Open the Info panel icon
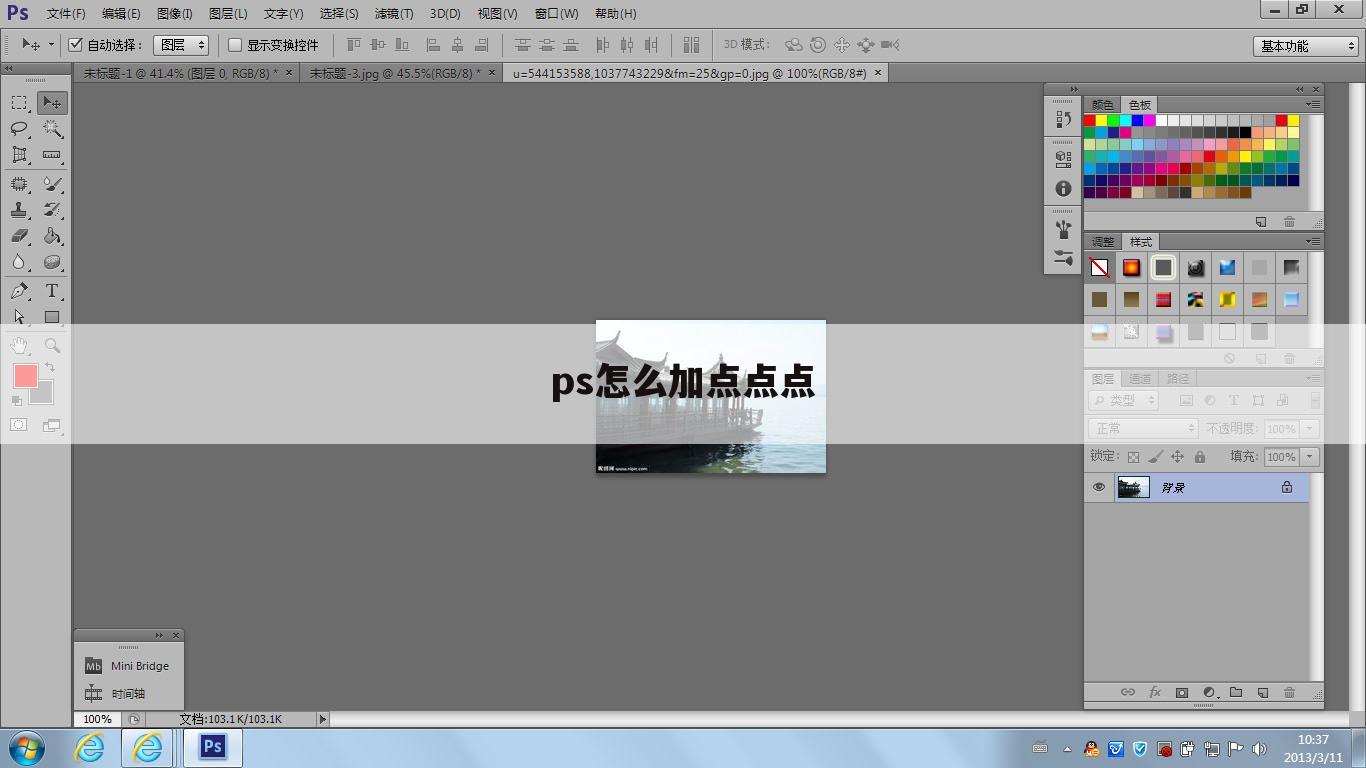 click(1063, 188)
